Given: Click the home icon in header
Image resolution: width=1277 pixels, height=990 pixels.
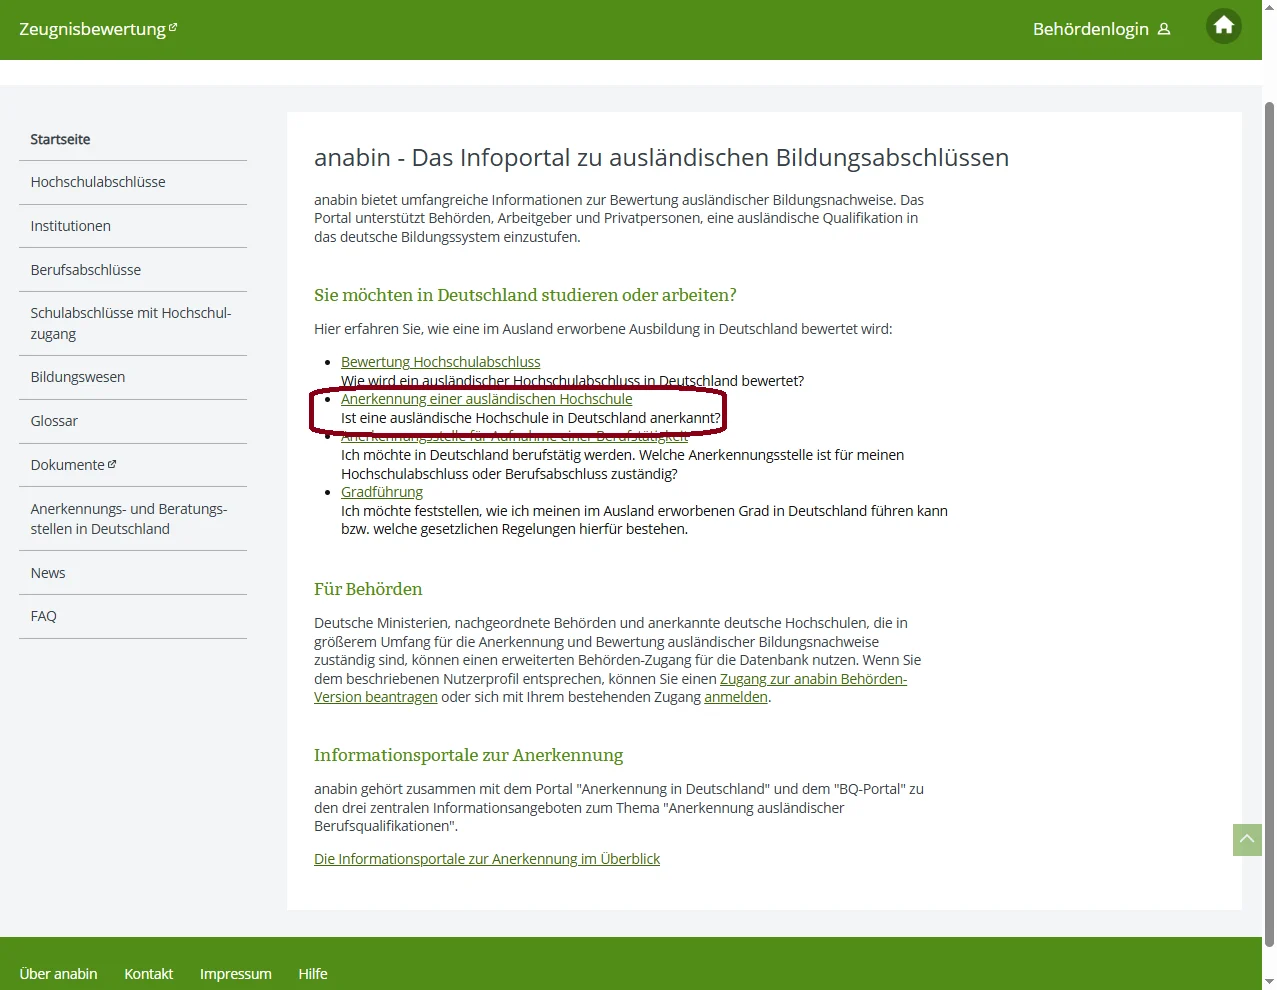Looking at the screenshot, I should [1223, 27].
